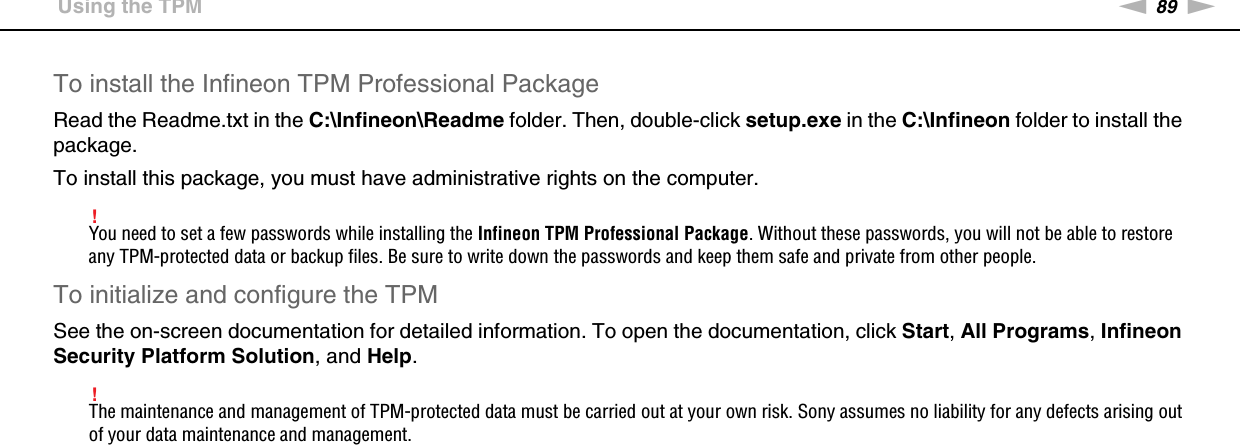
Task: Select 'To install the Infineon TPM Professional Package' heading
Action: pyautogui.click(x=326, y=83)
